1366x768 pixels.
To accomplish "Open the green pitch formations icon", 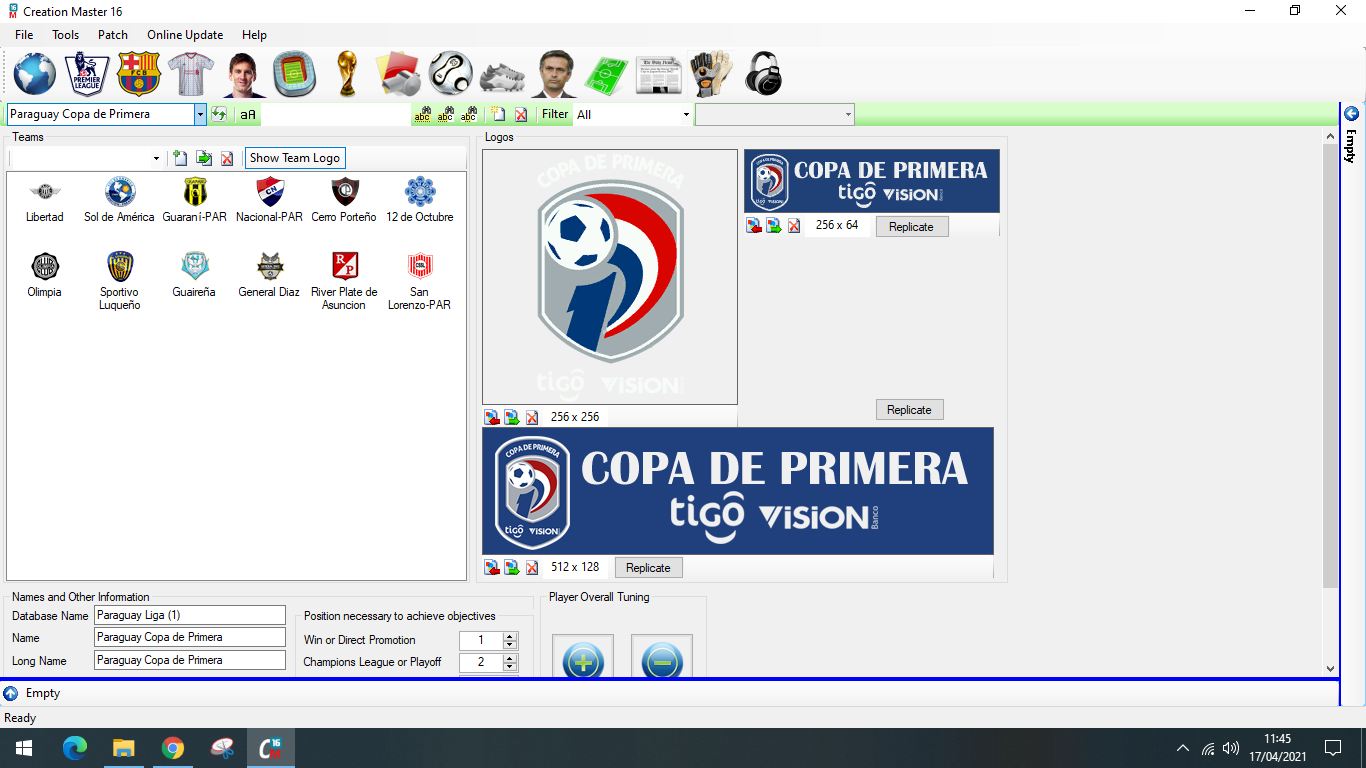I will pos(606,75).
